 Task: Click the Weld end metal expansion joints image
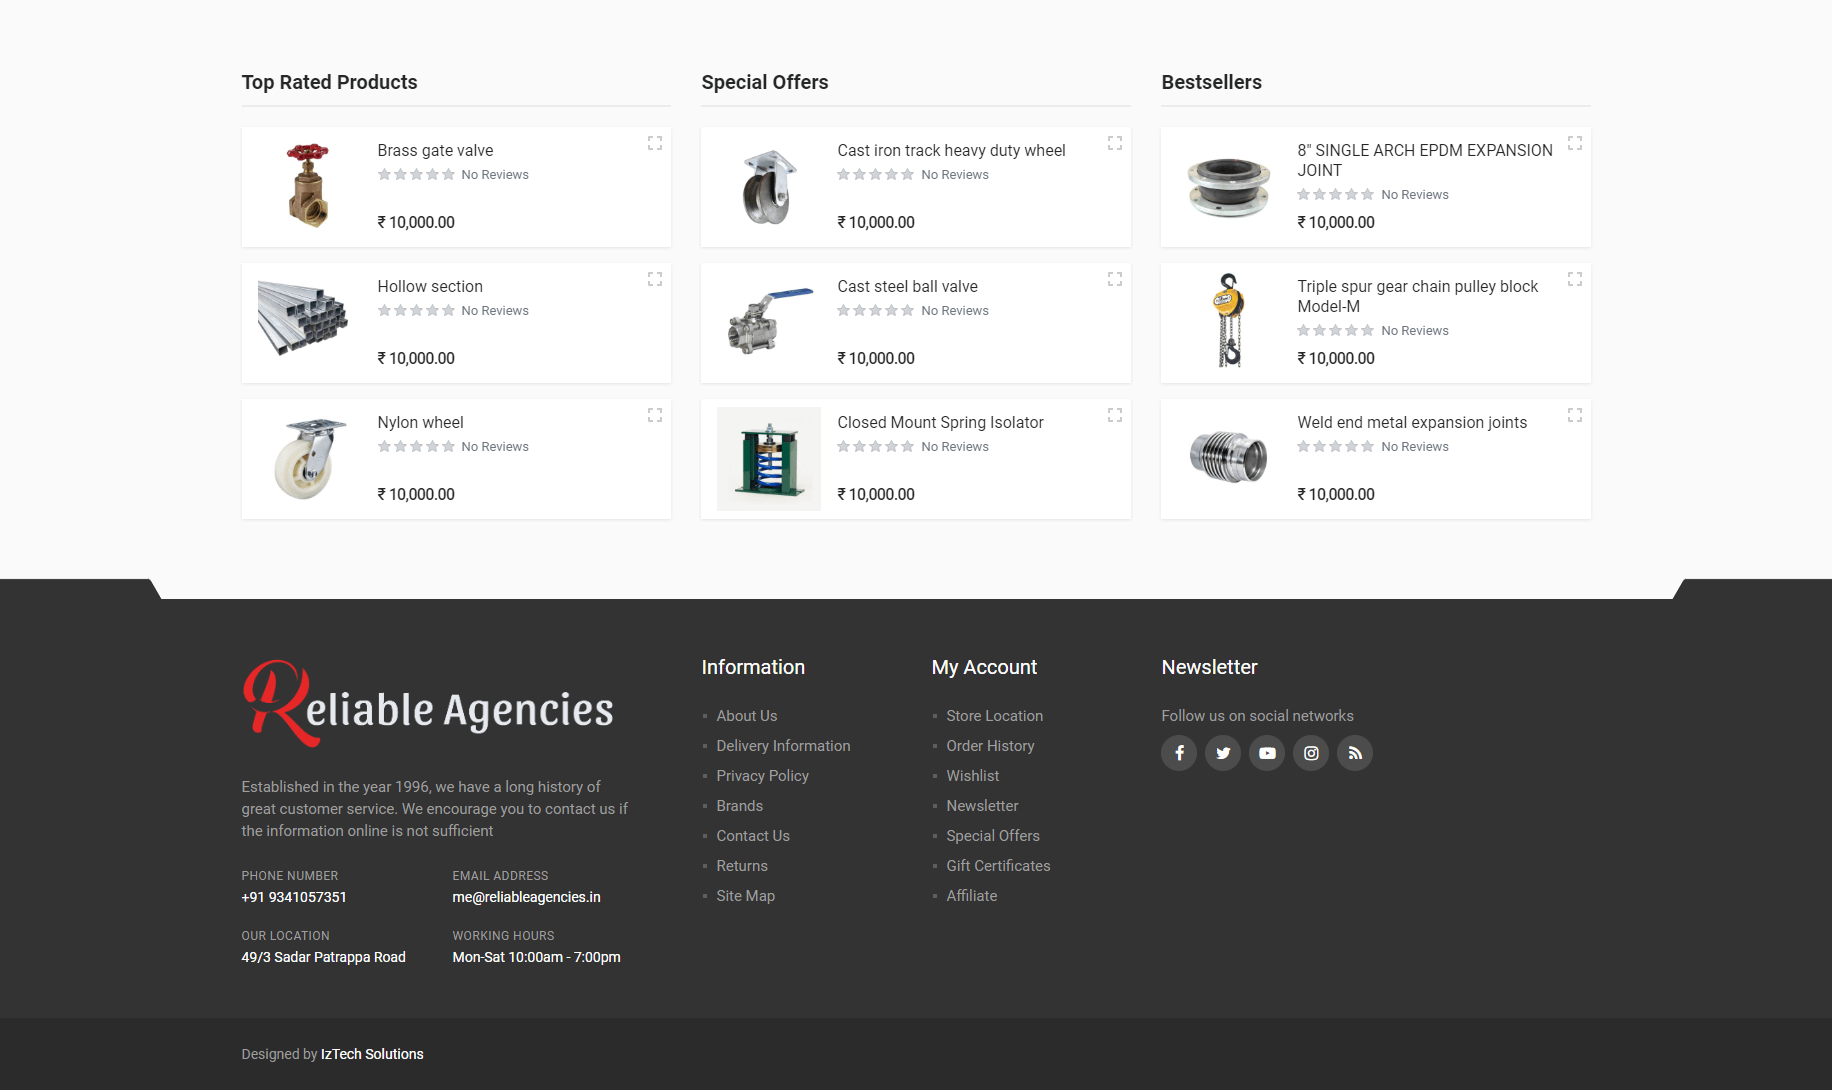(x=1229, y=457)
